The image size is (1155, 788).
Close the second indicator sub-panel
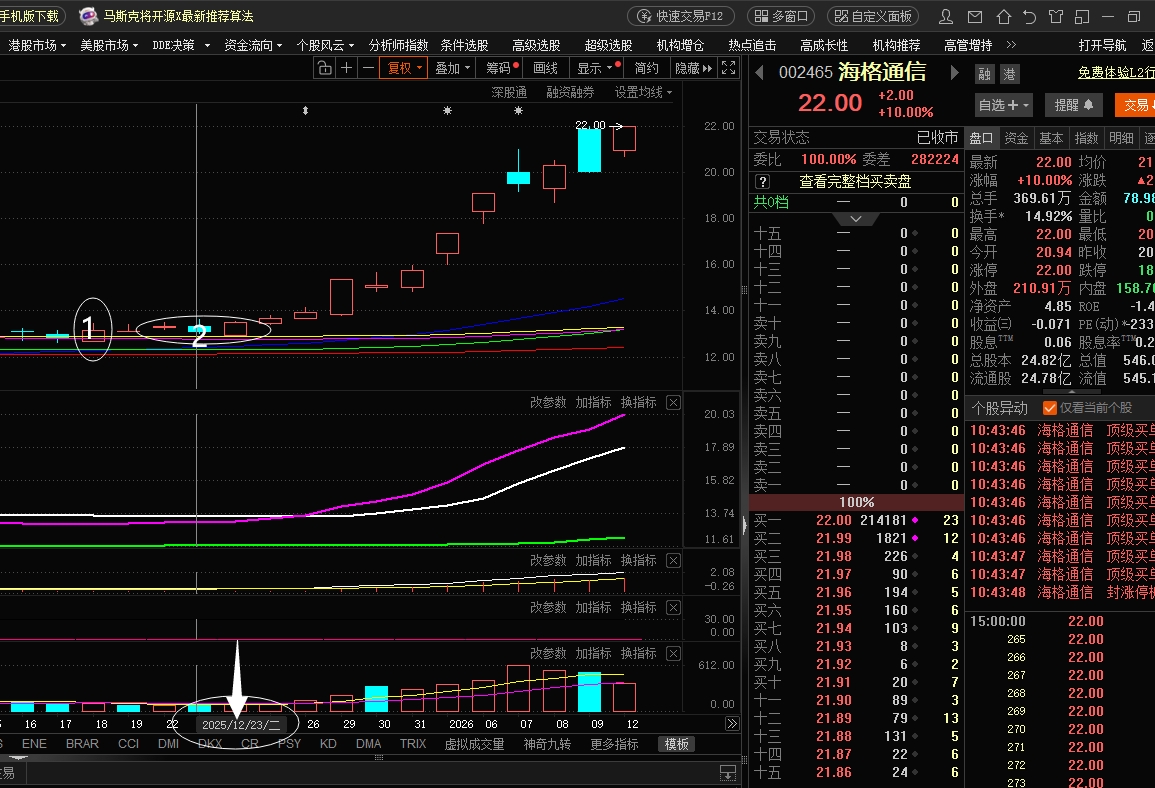pos(673,560)
